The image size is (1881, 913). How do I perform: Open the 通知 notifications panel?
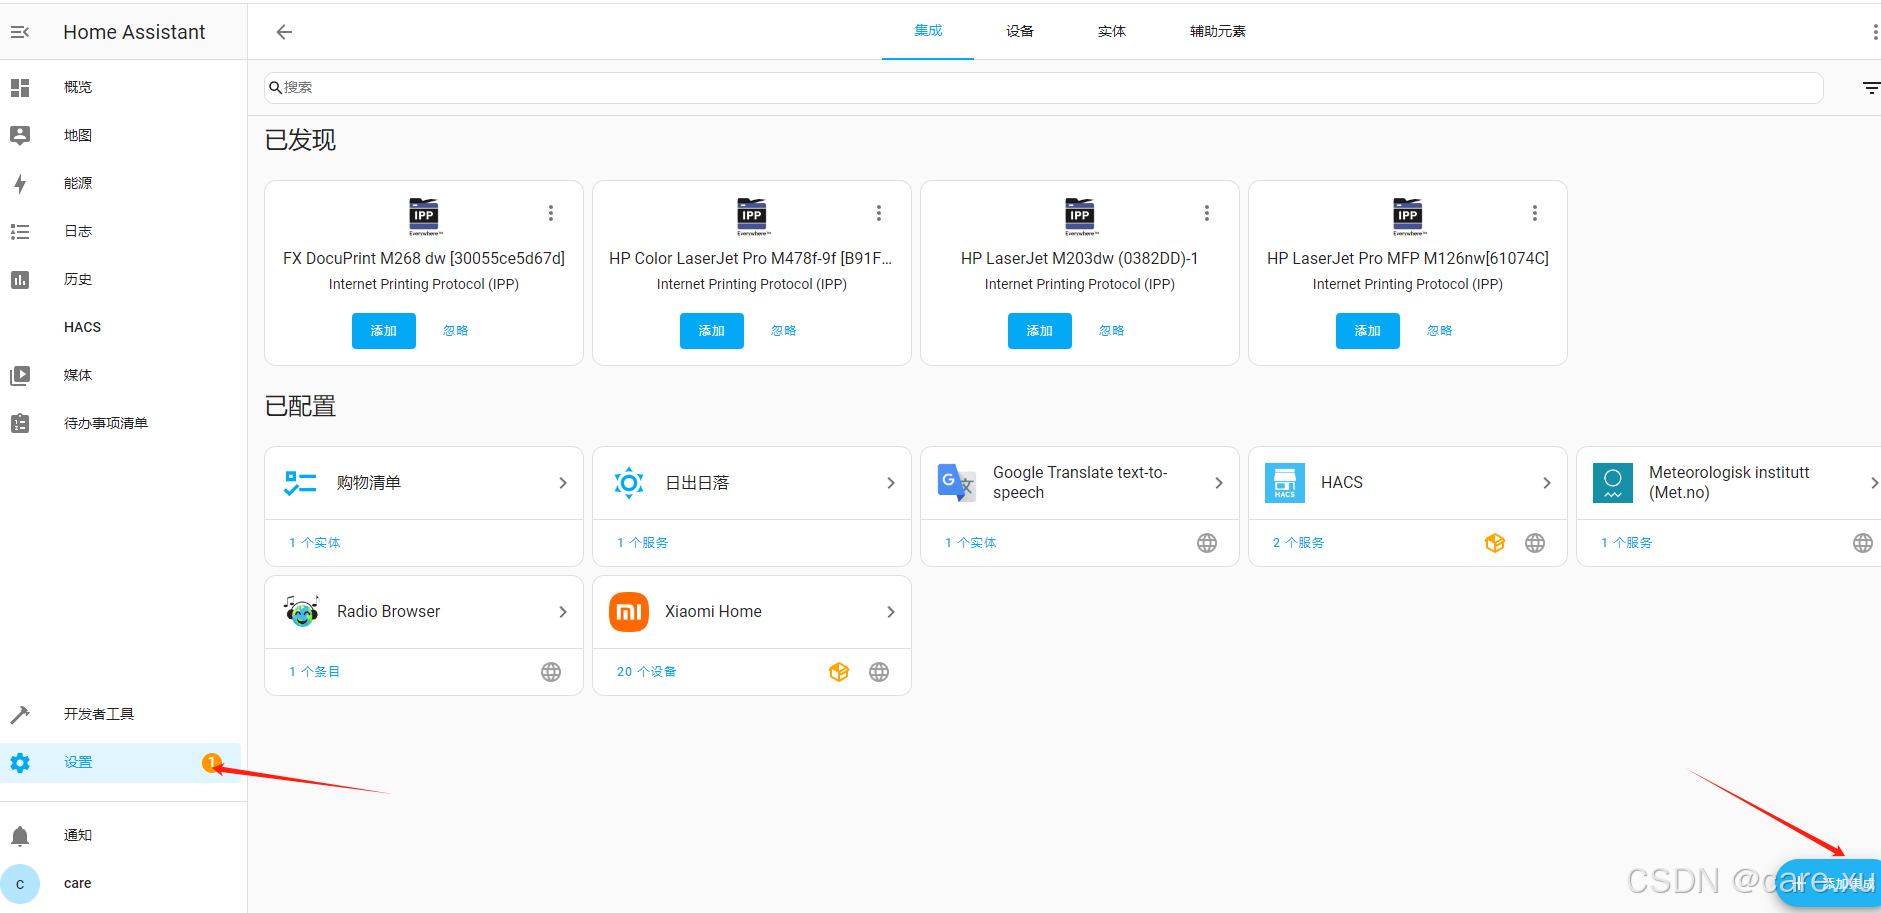pyautogui.click(x=120, y=835)
